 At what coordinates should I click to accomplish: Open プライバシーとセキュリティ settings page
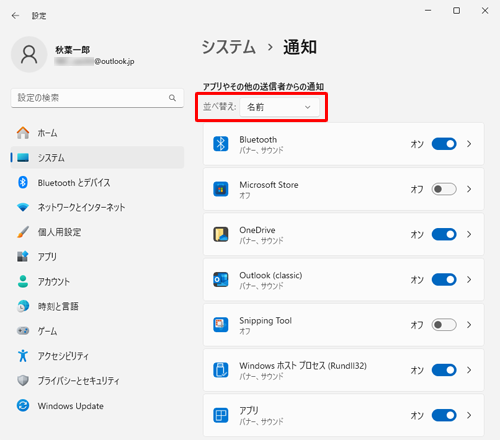[97, 380]
